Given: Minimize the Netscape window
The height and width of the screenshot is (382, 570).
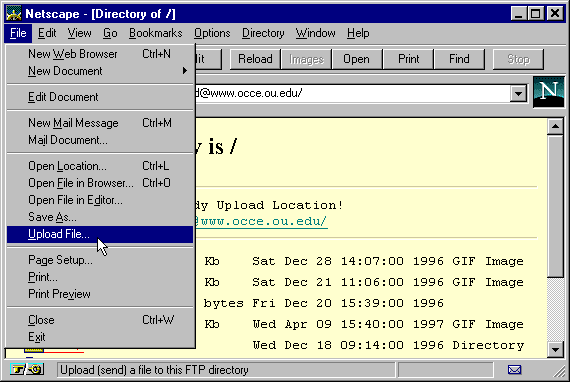Looking at the screenshot, I should click(x=519, y=14).
